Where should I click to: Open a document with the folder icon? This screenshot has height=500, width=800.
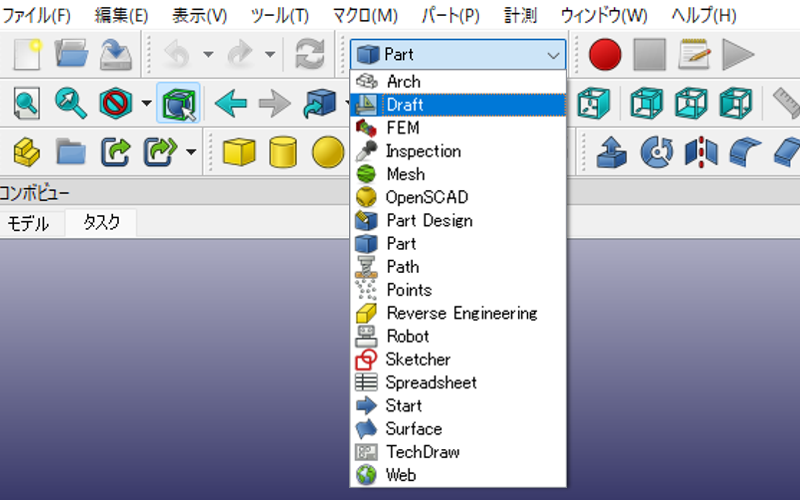(71, 54)
